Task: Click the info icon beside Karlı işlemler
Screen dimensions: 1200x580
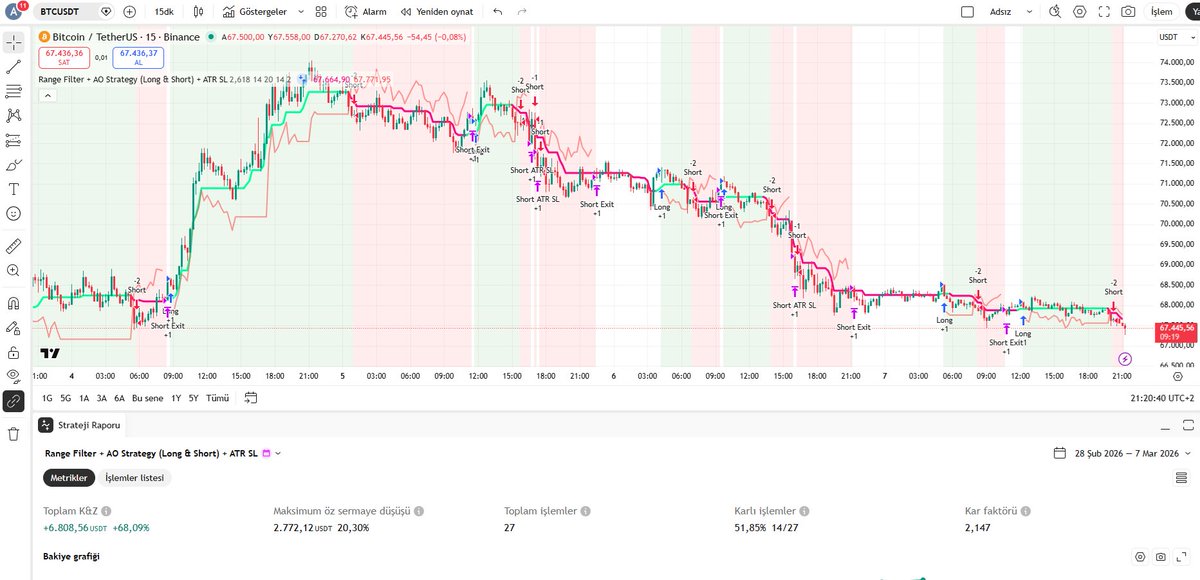Action: (x=804, y=510)
